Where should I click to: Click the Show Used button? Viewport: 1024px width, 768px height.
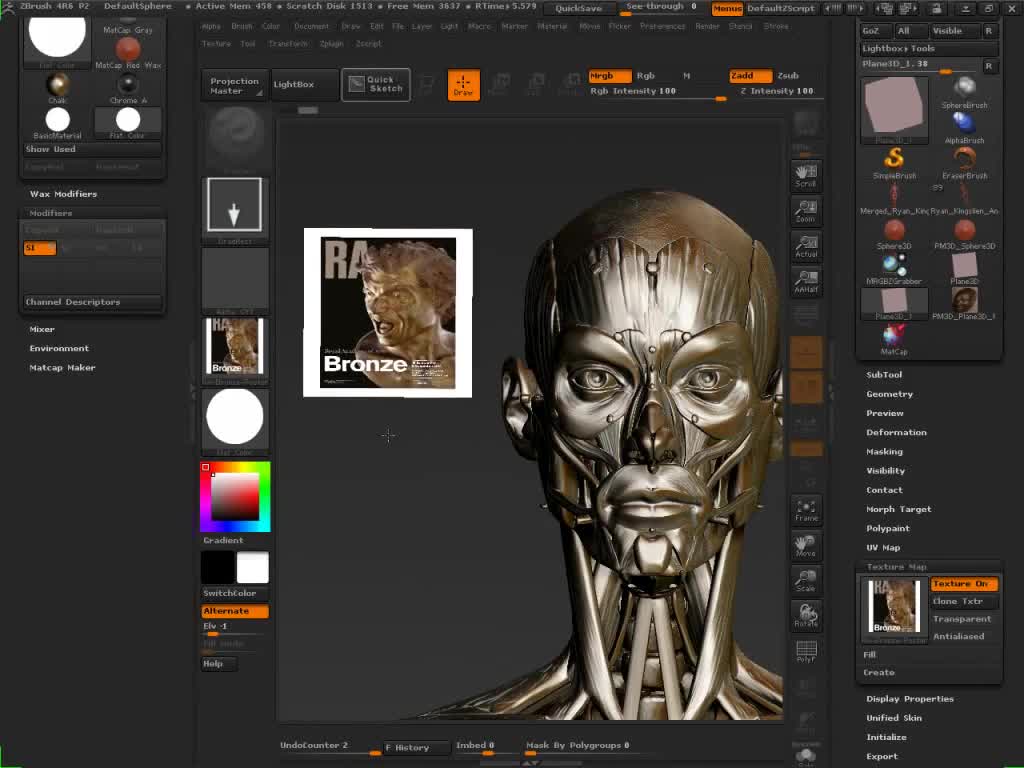(93, 149)
